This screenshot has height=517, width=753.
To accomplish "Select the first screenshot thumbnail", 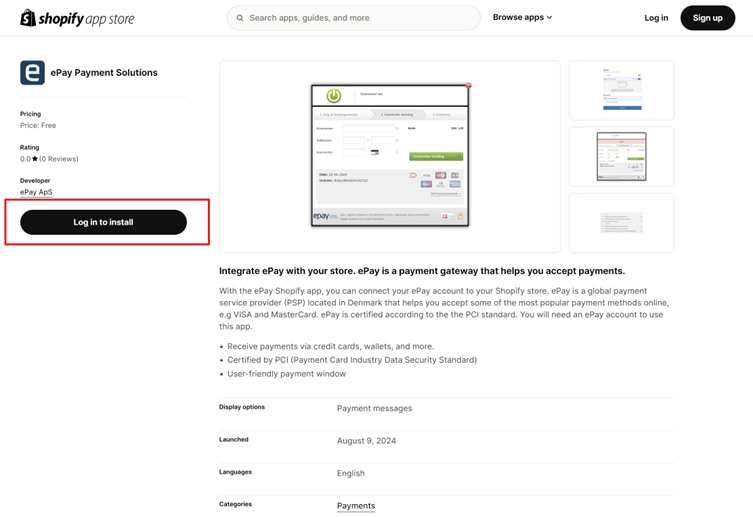I will tap(621, 90).
